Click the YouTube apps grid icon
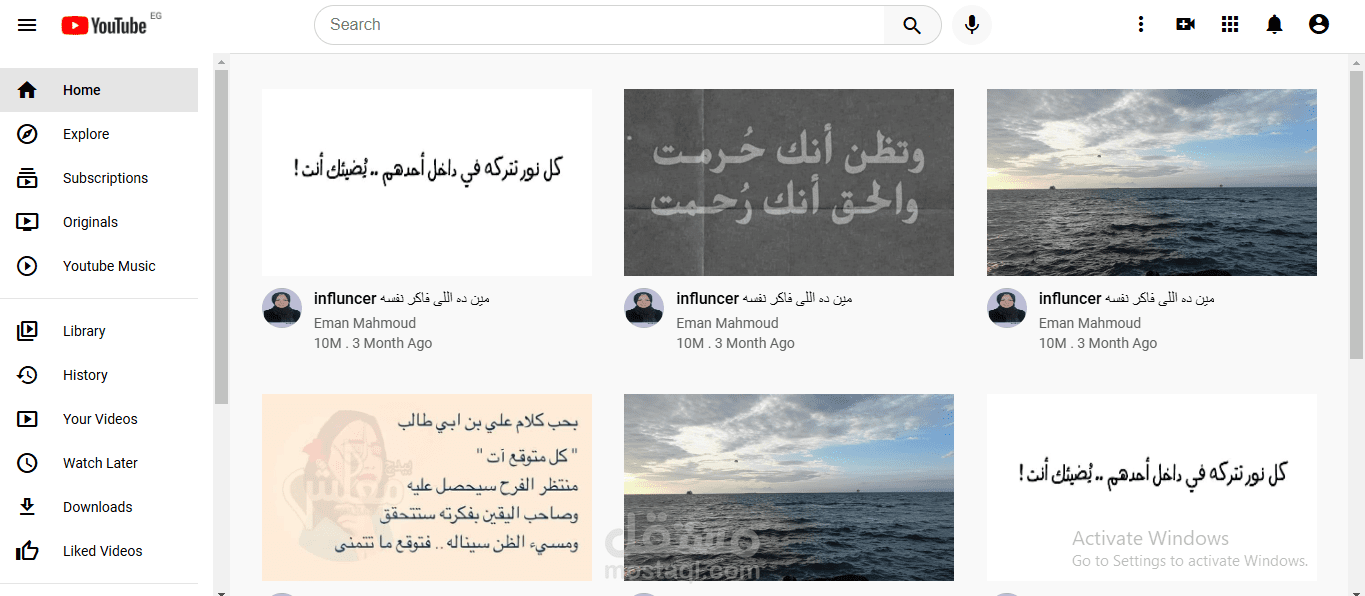1365x596 pixels. point(1229,23)
